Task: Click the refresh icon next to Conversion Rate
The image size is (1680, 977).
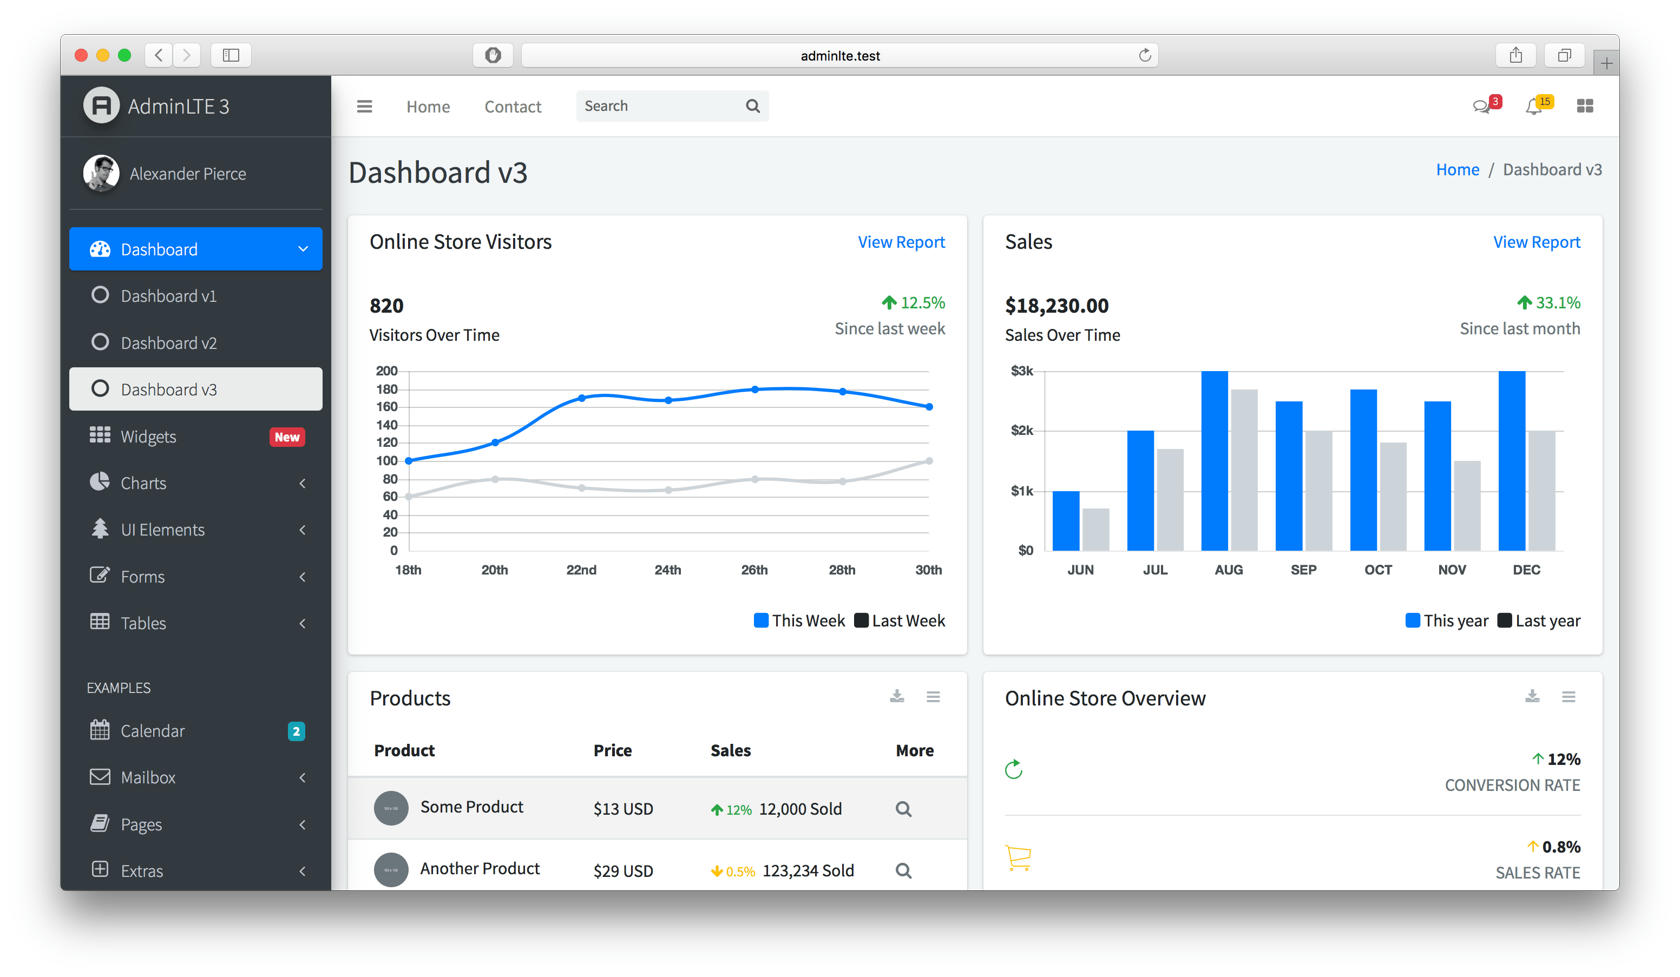Action: pos(1013,769)
